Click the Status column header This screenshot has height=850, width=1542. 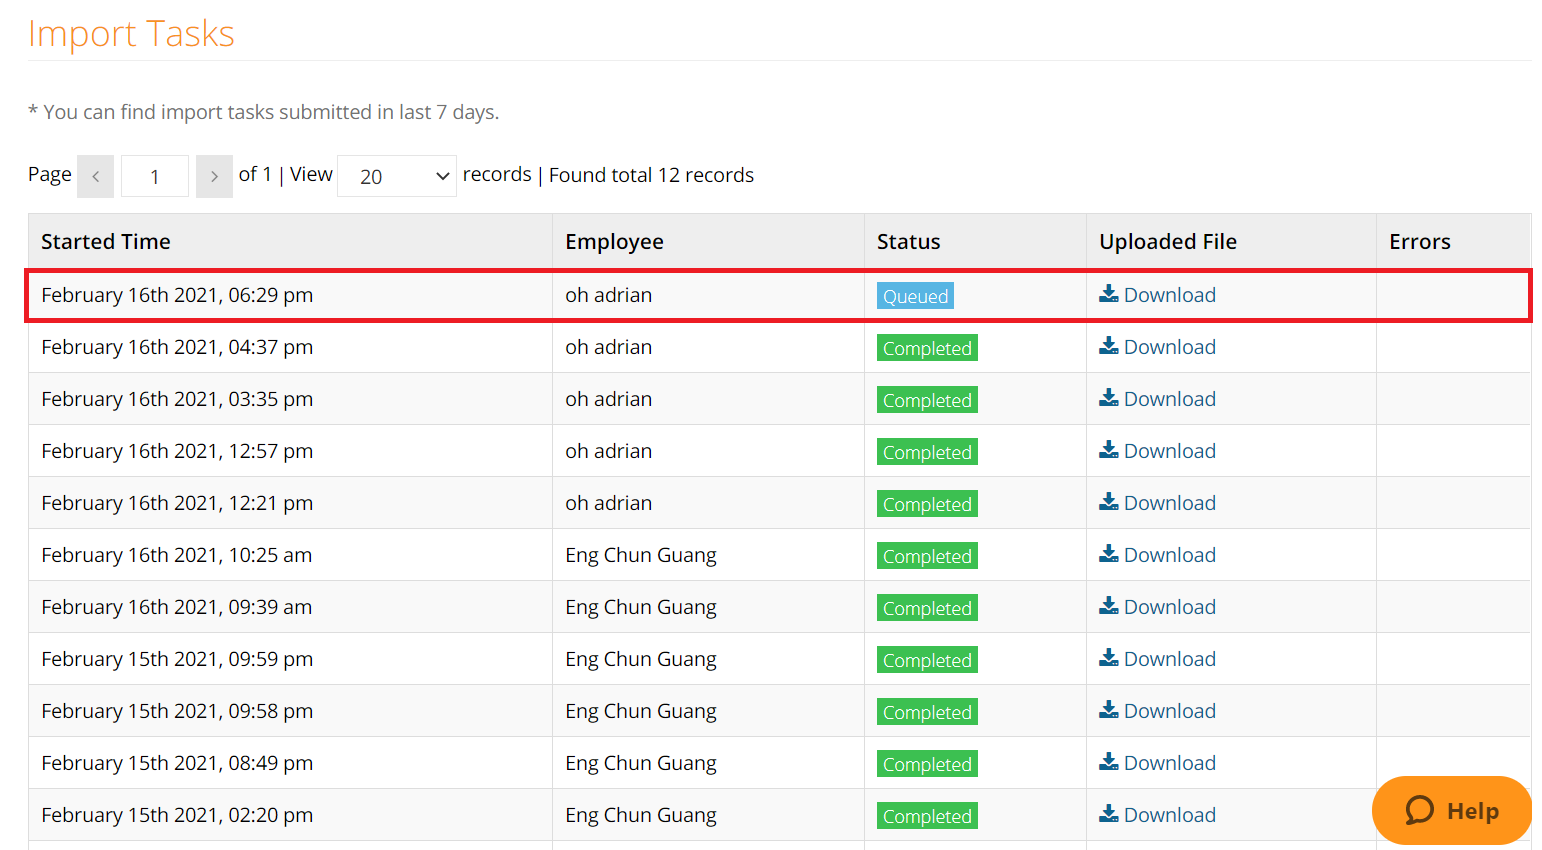coord(908,242)
